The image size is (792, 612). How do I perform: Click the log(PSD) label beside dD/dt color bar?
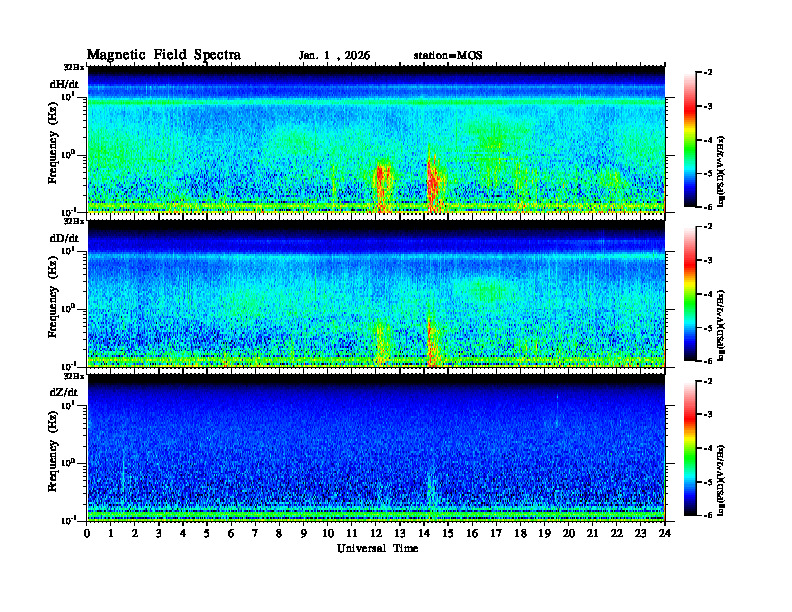point(722,325)
